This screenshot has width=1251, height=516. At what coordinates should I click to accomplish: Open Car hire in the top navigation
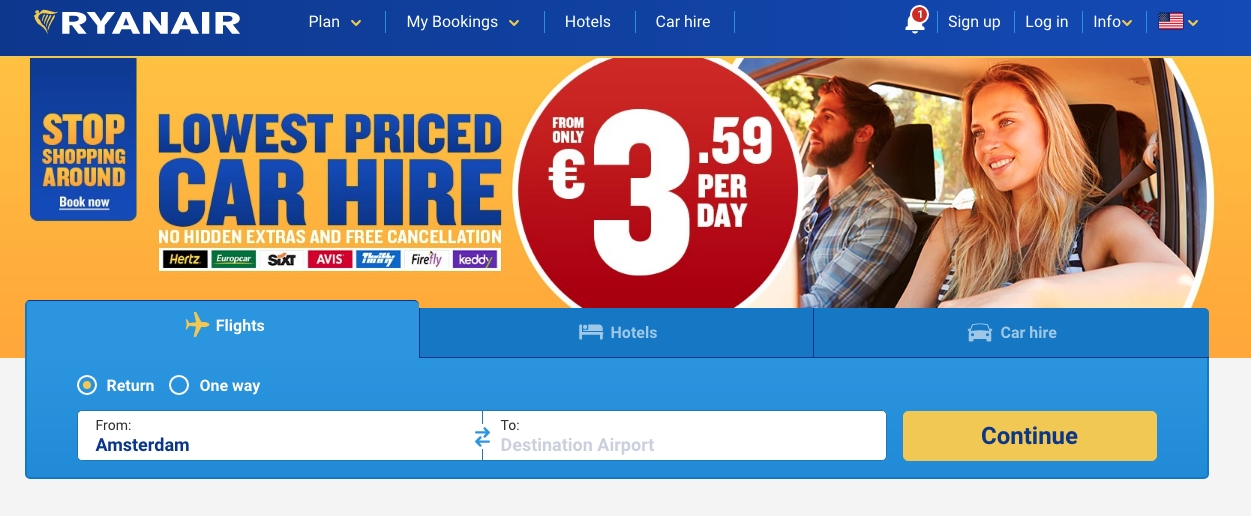(683, 22)
